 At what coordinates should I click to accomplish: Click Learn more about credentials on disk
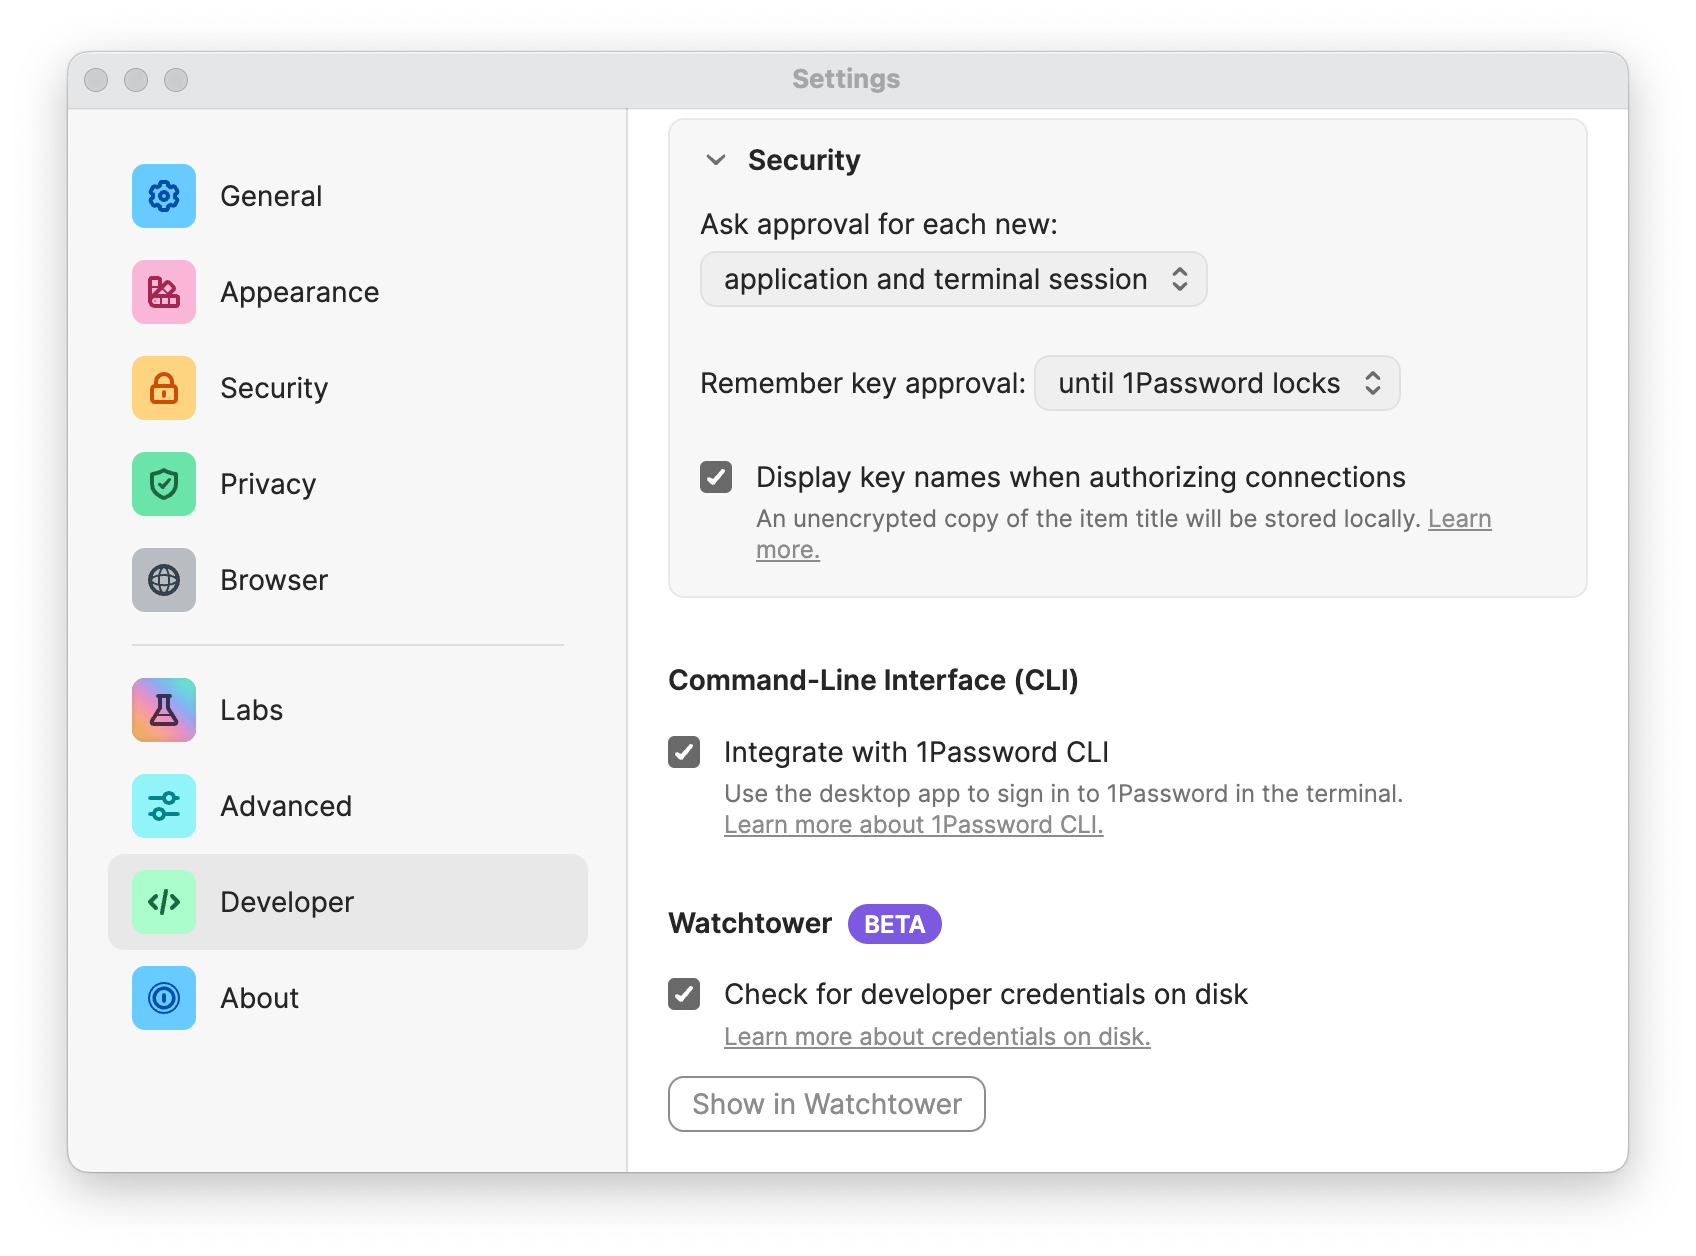pyautogui.click(x=937, y=1037)
